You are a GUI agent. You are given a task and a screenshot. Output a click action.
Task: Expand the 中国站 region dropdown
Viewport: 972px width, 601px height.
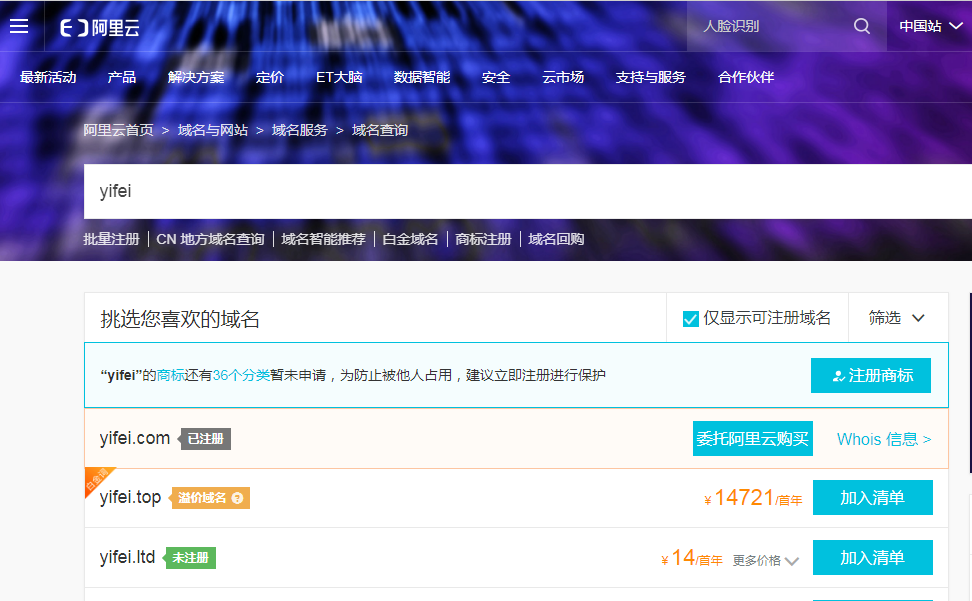pyautogui.click(x=930, y=26)
